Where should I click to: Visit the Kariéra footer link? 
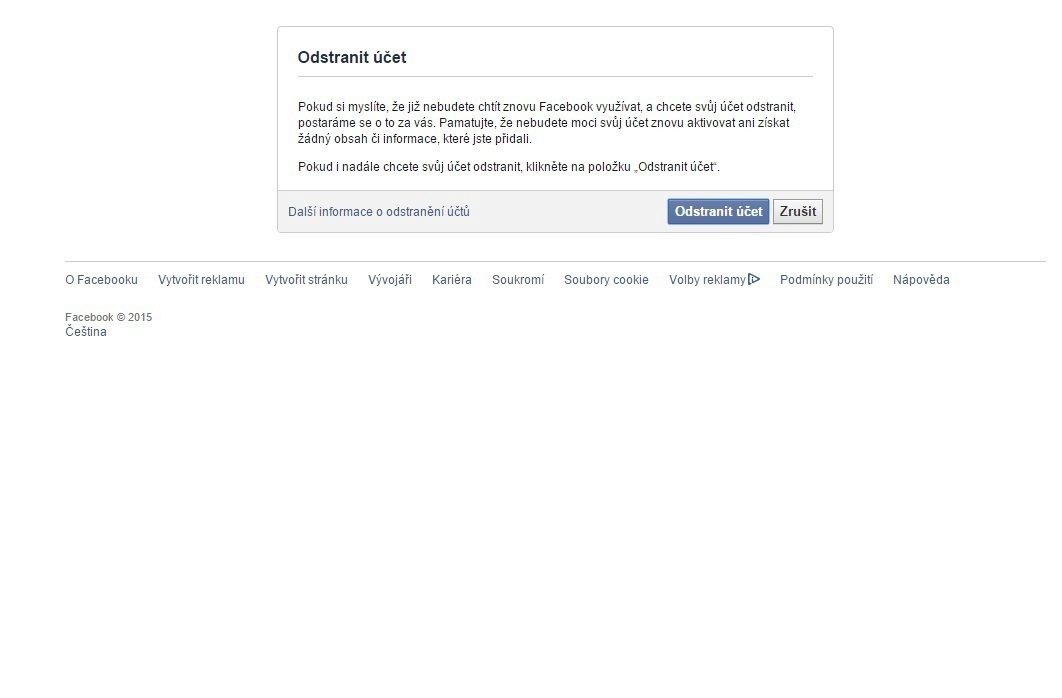[452, 280]
